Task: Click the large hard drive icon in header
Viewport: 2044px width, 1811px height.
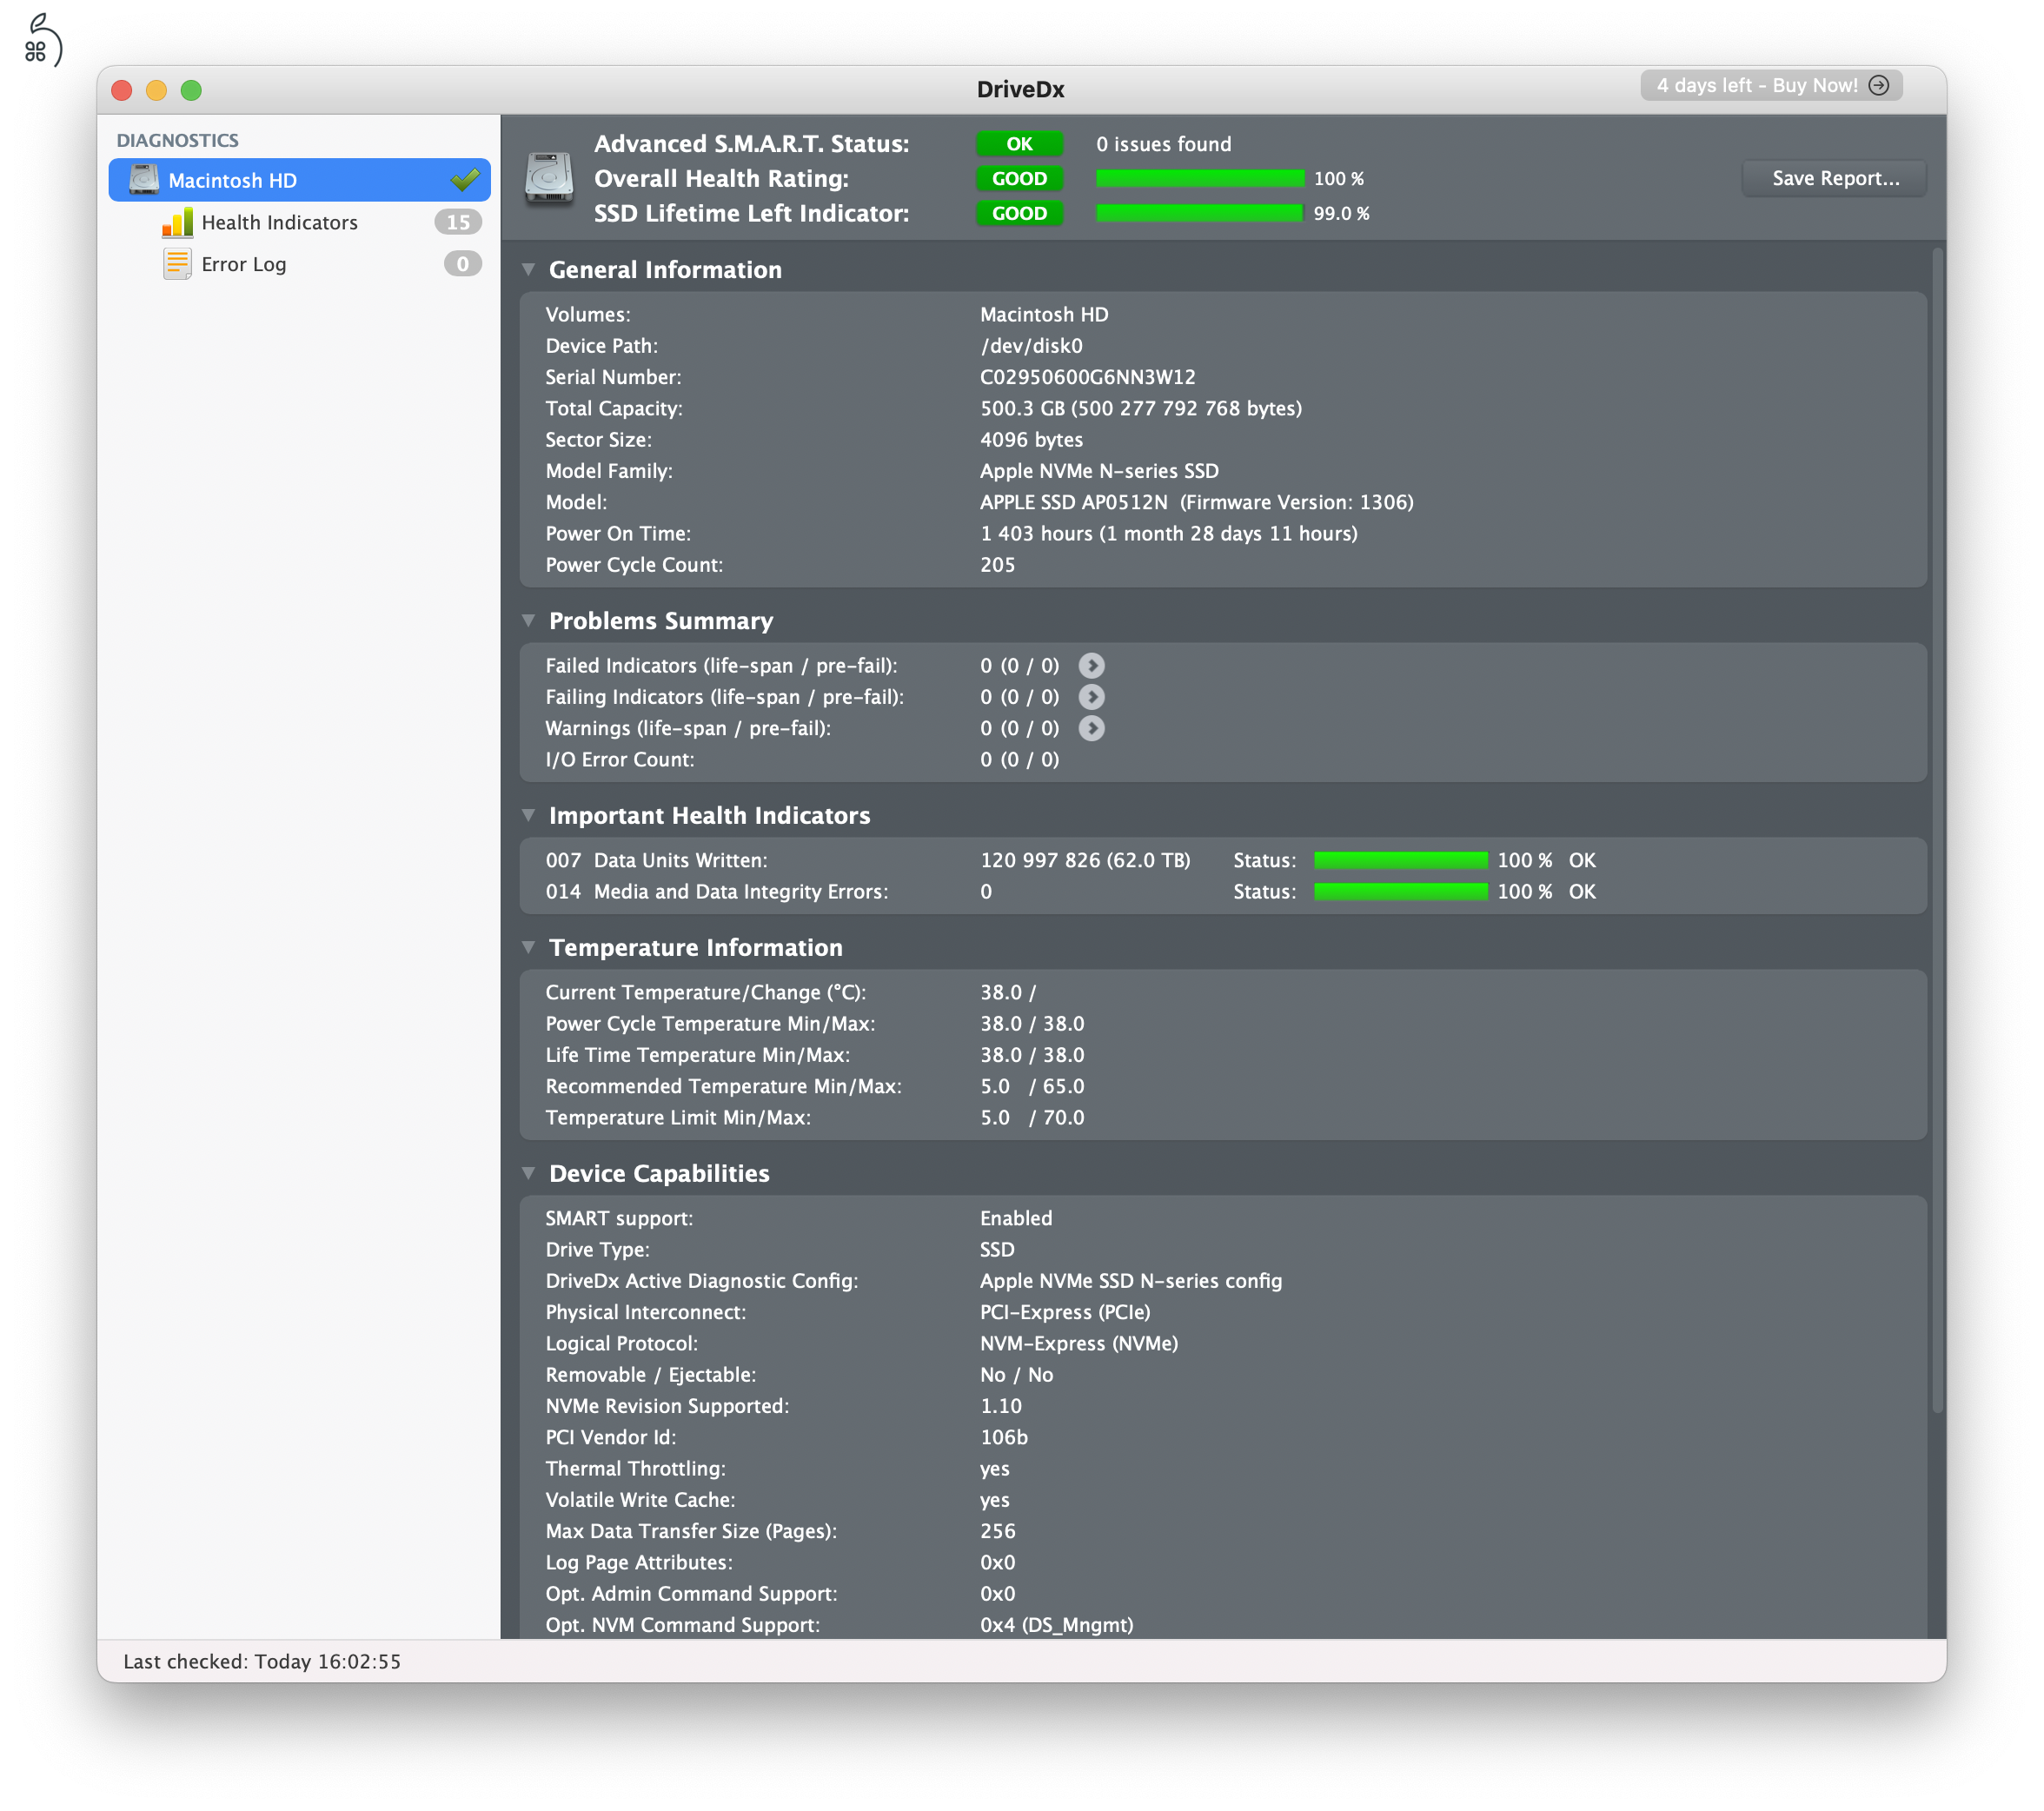Action: (x=549, y=178)
